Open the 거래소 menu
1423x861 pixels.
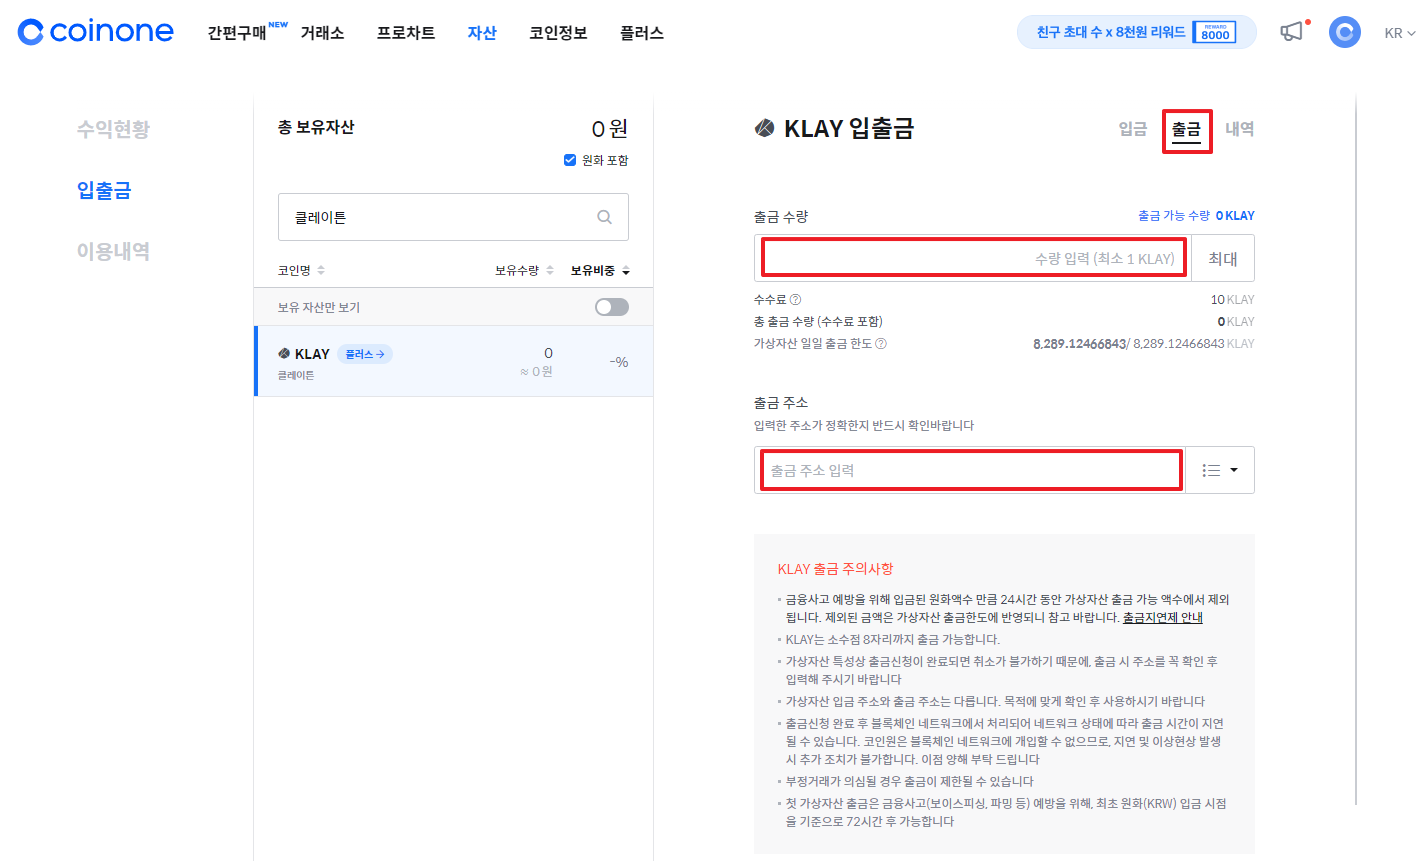(x=322, y=33)
